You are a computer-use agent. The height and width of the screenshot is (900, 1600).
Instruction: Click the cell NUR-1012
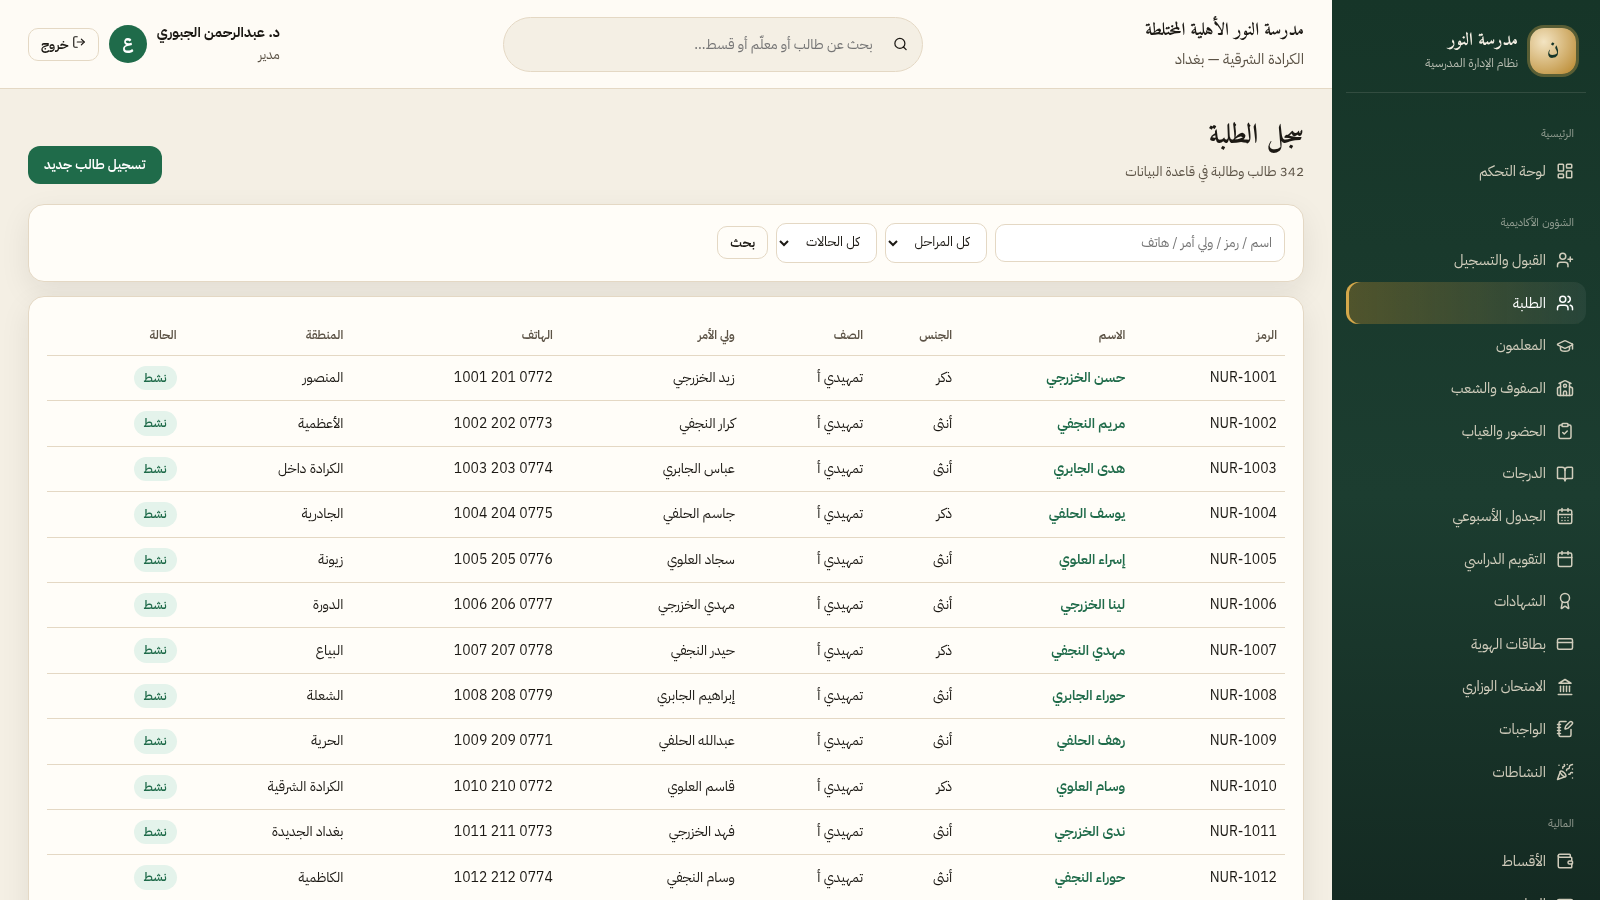click(1243, 877)
